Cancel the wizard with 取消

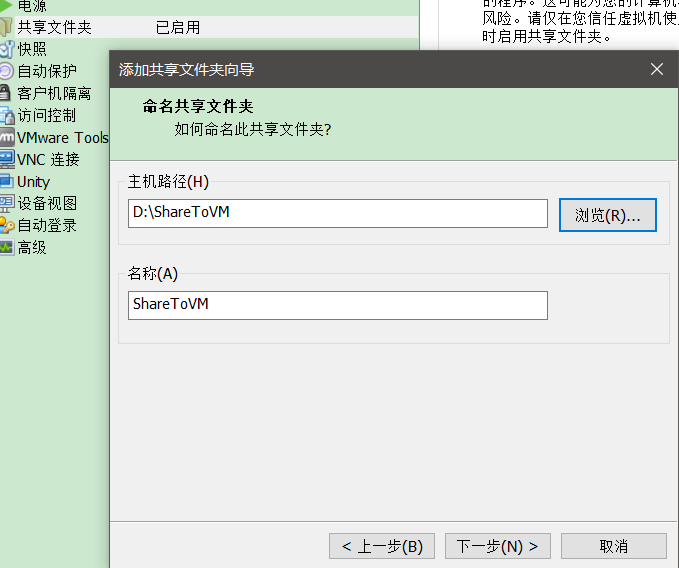pos(614,546)
